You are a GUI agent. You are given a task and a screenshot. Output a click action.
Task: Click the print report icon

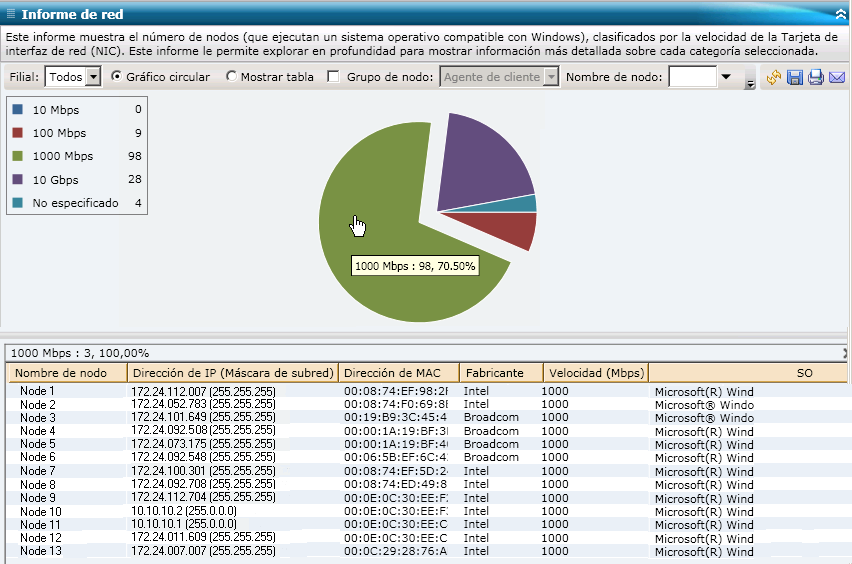pos(816,78)
